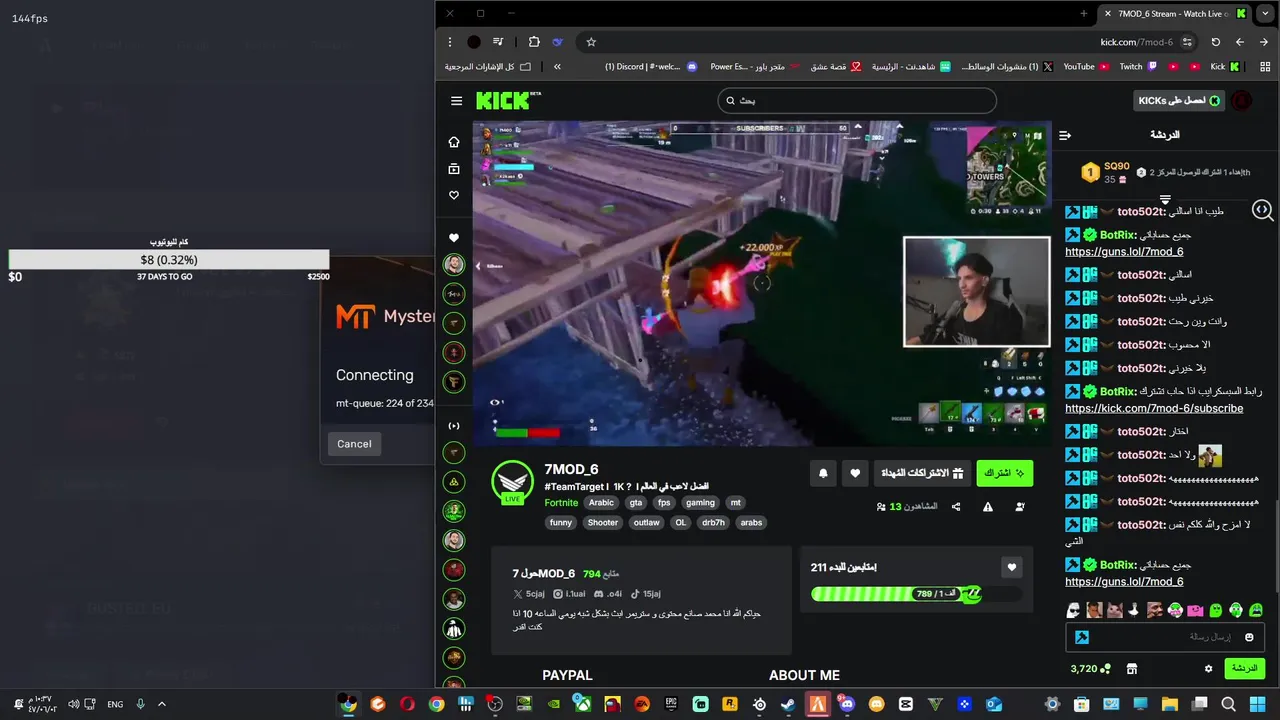This screenshot has height=720, width=1280.
Task: Open Epic Games launcher in taskbar
Action: tap(672, 704)
